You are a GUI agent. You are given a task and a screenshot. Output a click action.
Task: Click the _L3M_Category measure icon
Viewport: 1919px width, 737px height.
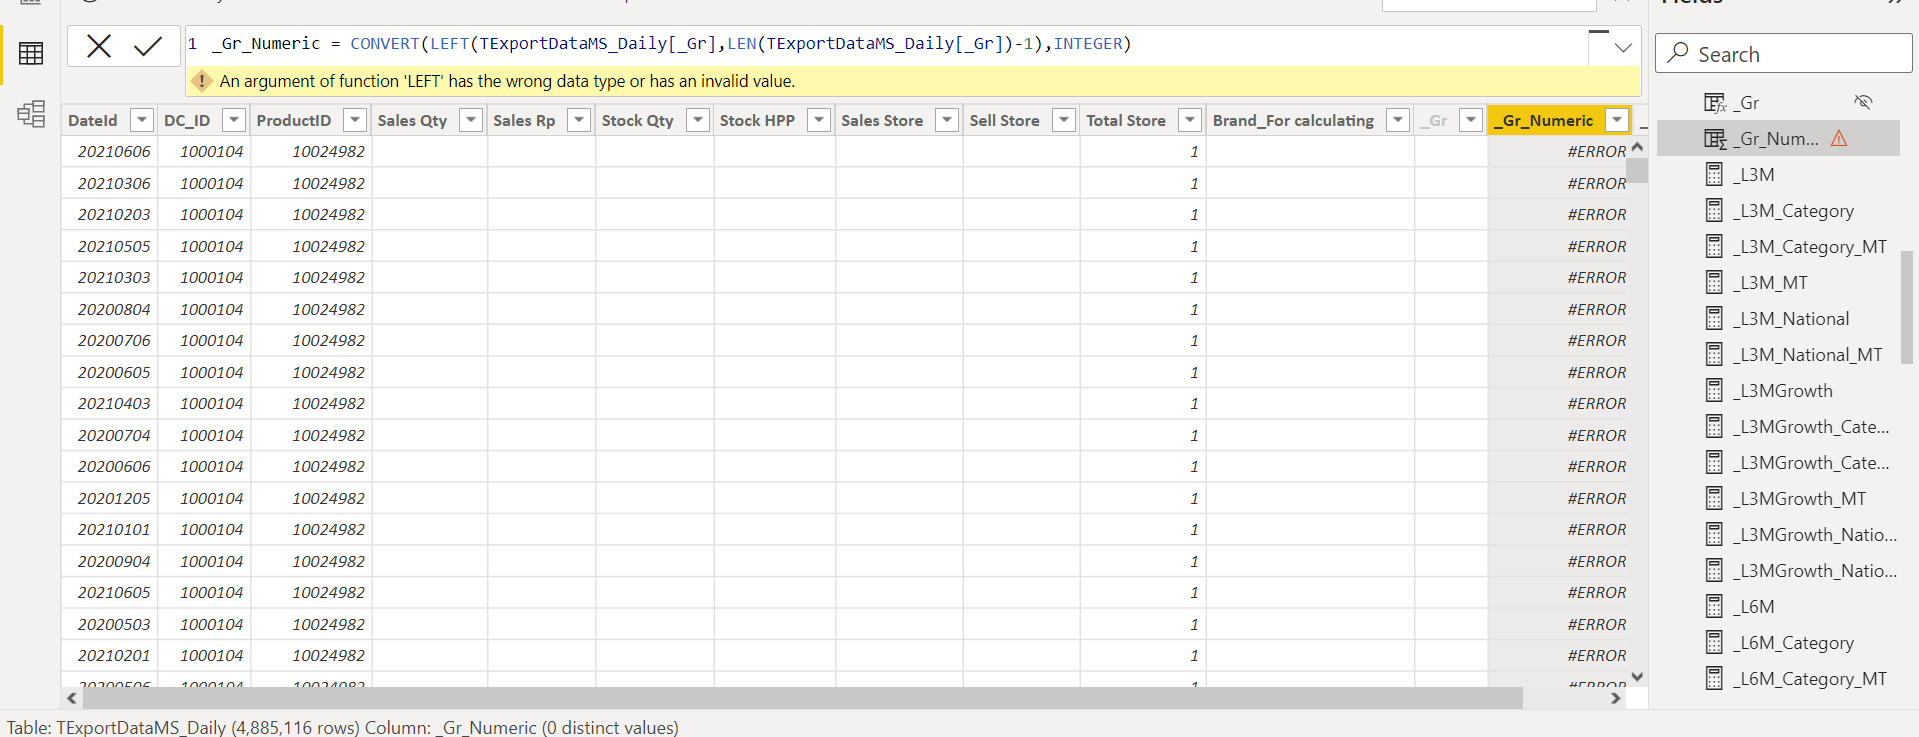pos(1714,210)
